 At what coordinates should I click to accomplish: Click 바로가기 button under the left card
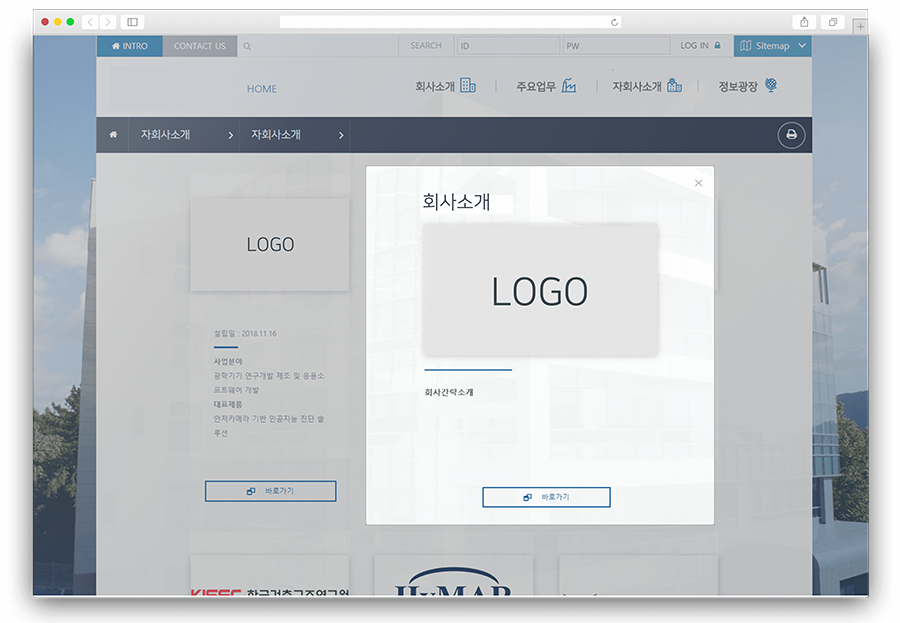[270, 491]
